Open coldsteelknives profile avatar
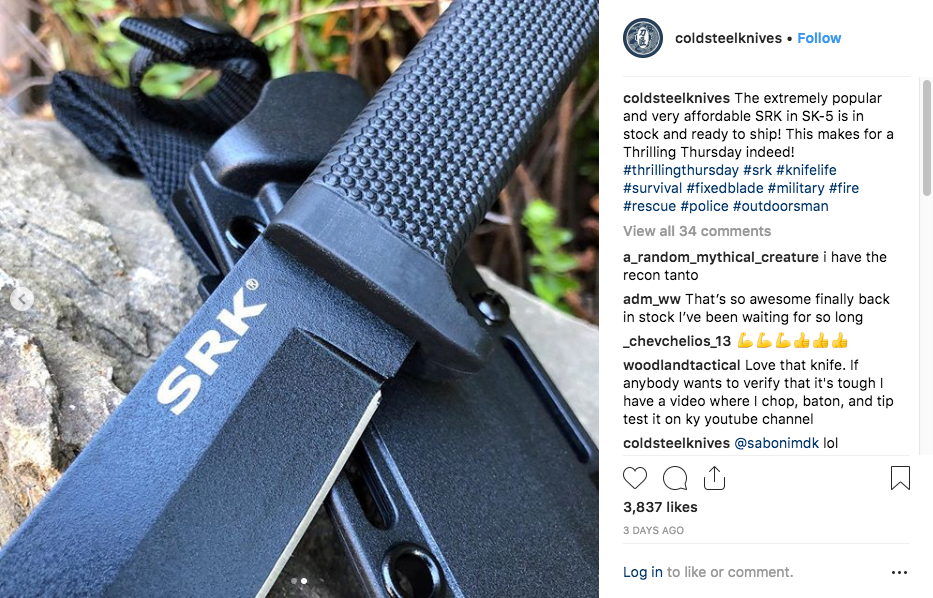933x598 pixels. pos(643,38)
